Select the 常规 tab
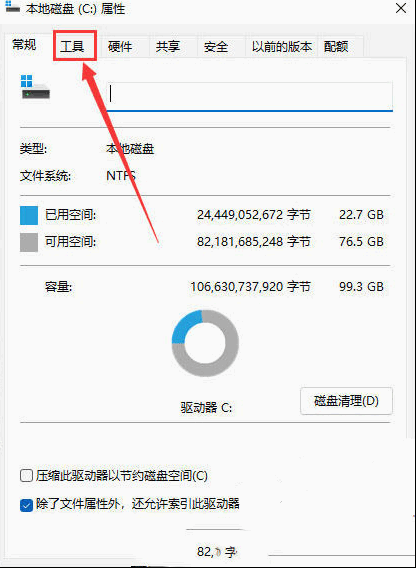The width and height of the screenshot is (416, 568). tap(24, 45)
